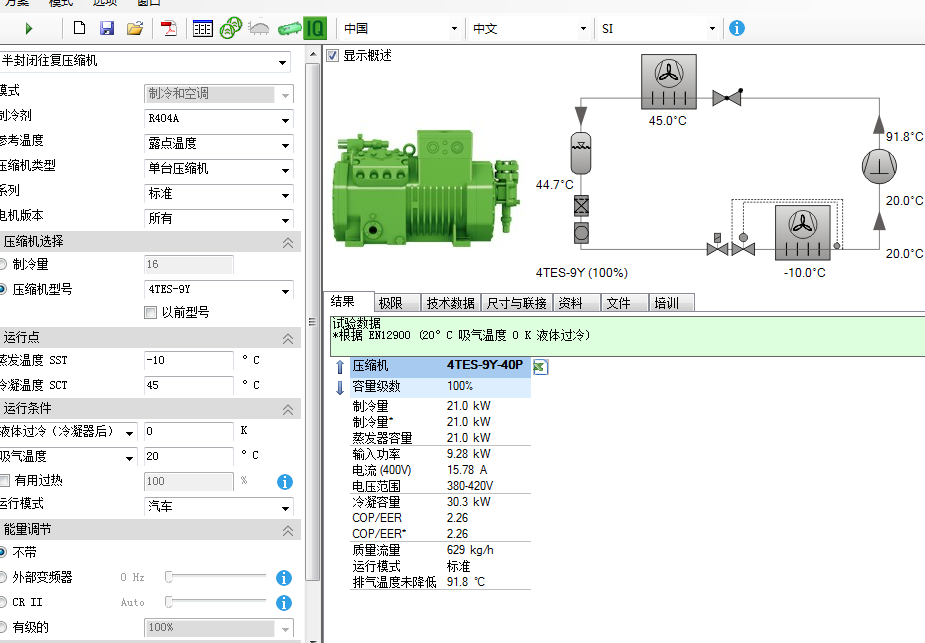Create a new project document
Screen dimensions: 925x643
[x=79, y=28]
